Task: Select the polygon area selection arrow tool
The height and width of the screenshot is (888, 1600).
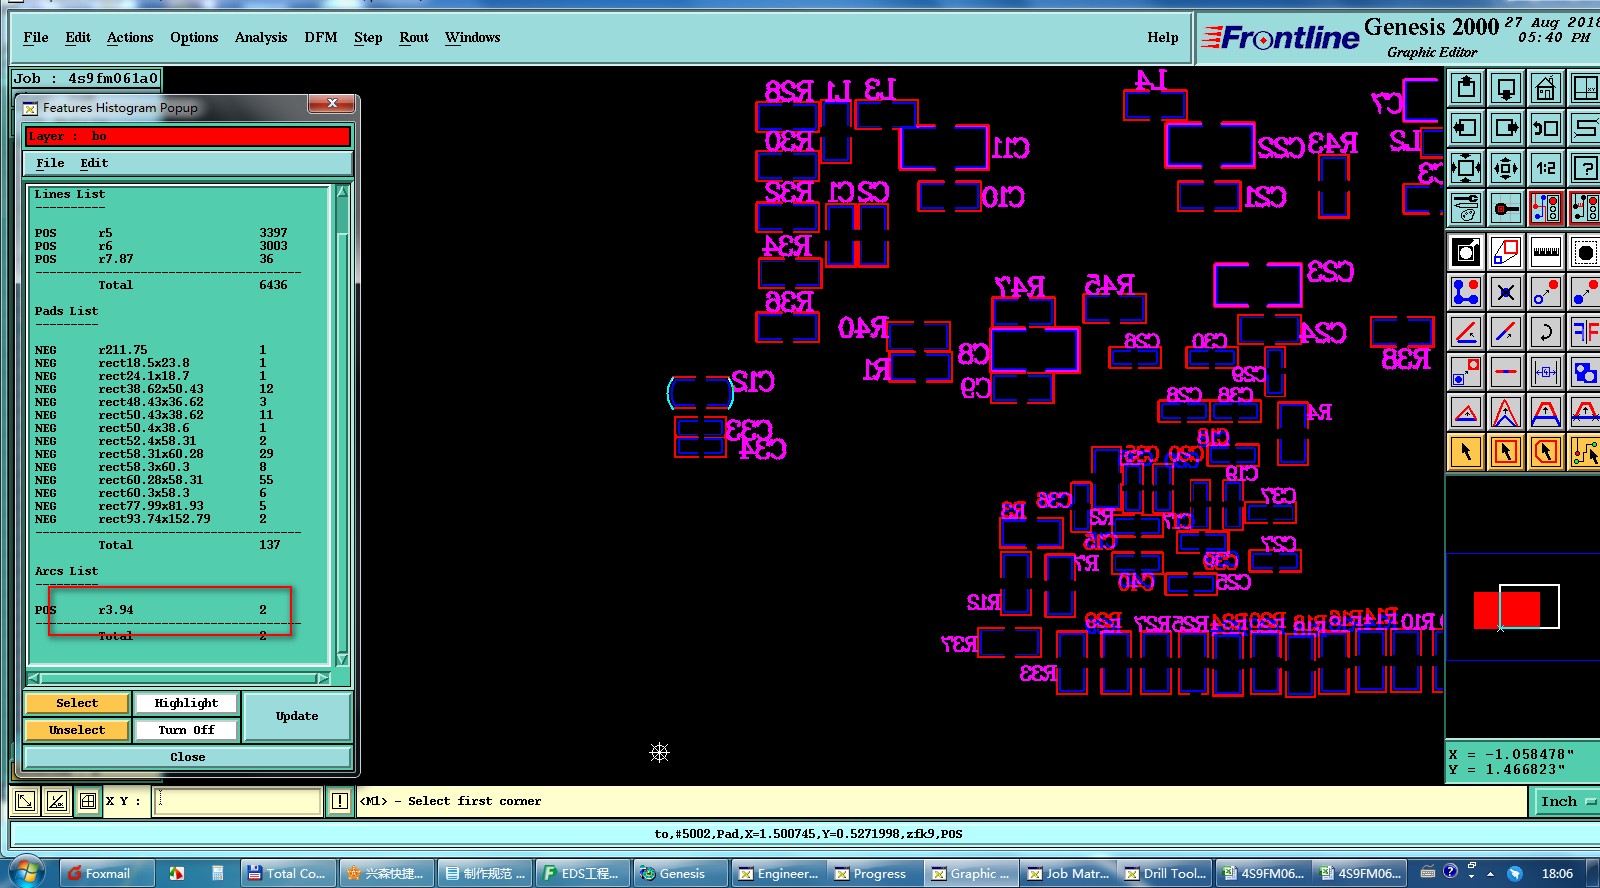Action: (1545, 452)
